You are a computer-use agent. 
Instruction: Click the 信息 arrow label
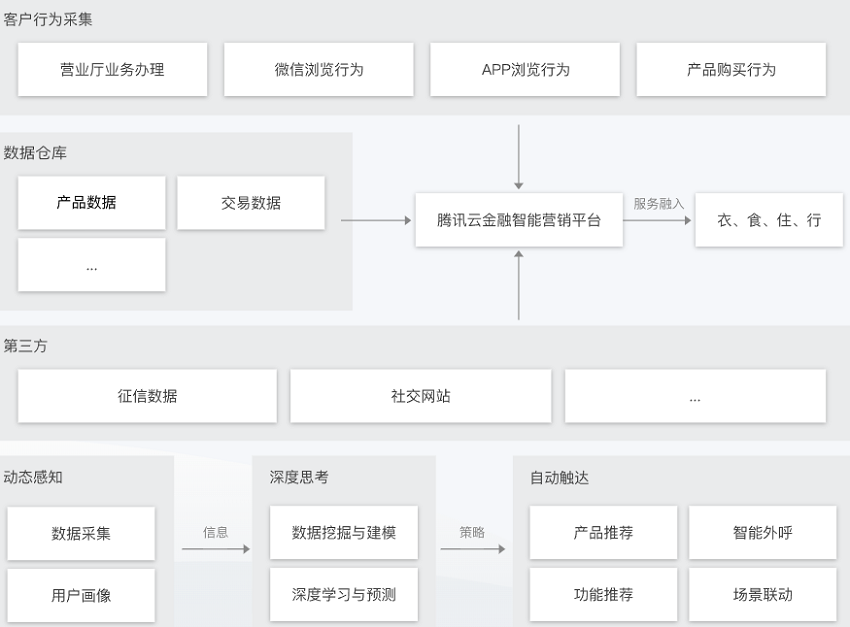pos(215,533)
